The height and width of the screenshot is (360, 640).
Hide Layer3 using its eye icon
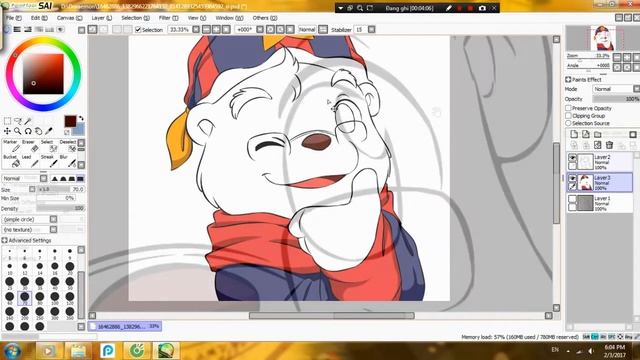(x=572, y=178)
